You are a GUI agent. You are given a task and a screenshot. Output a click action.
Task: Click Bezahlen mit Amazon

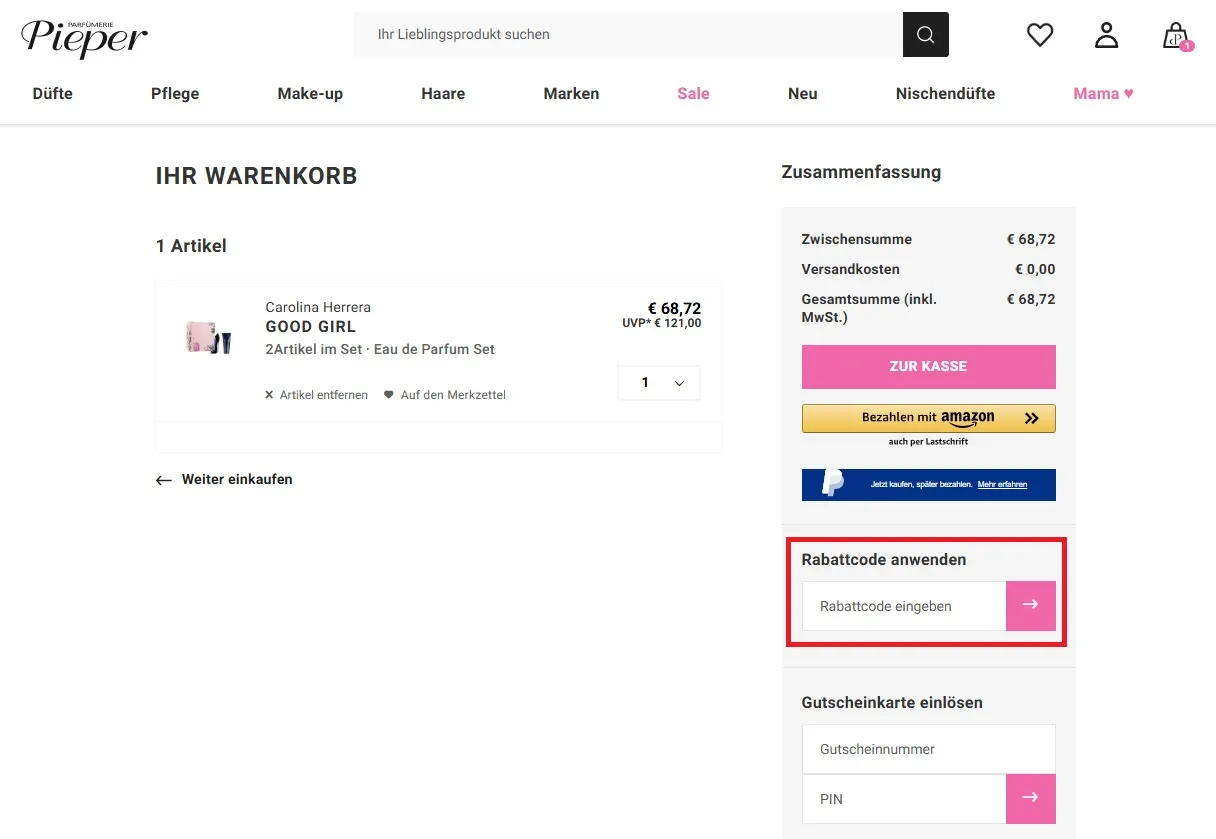[x=928, y=417]
